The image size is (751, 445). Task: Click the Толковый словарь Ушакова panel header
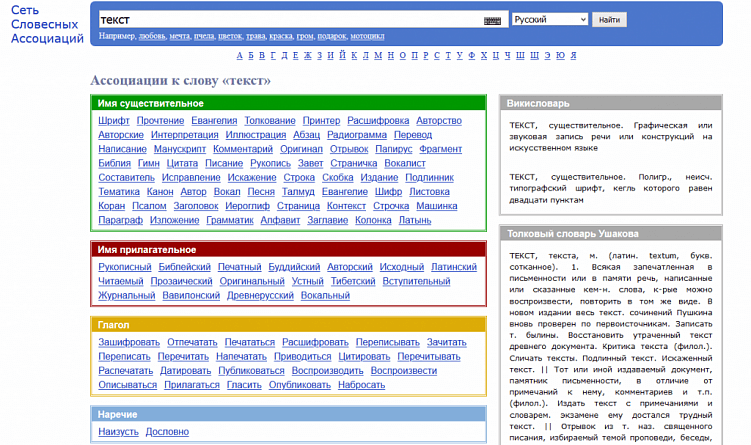[611, 234]
